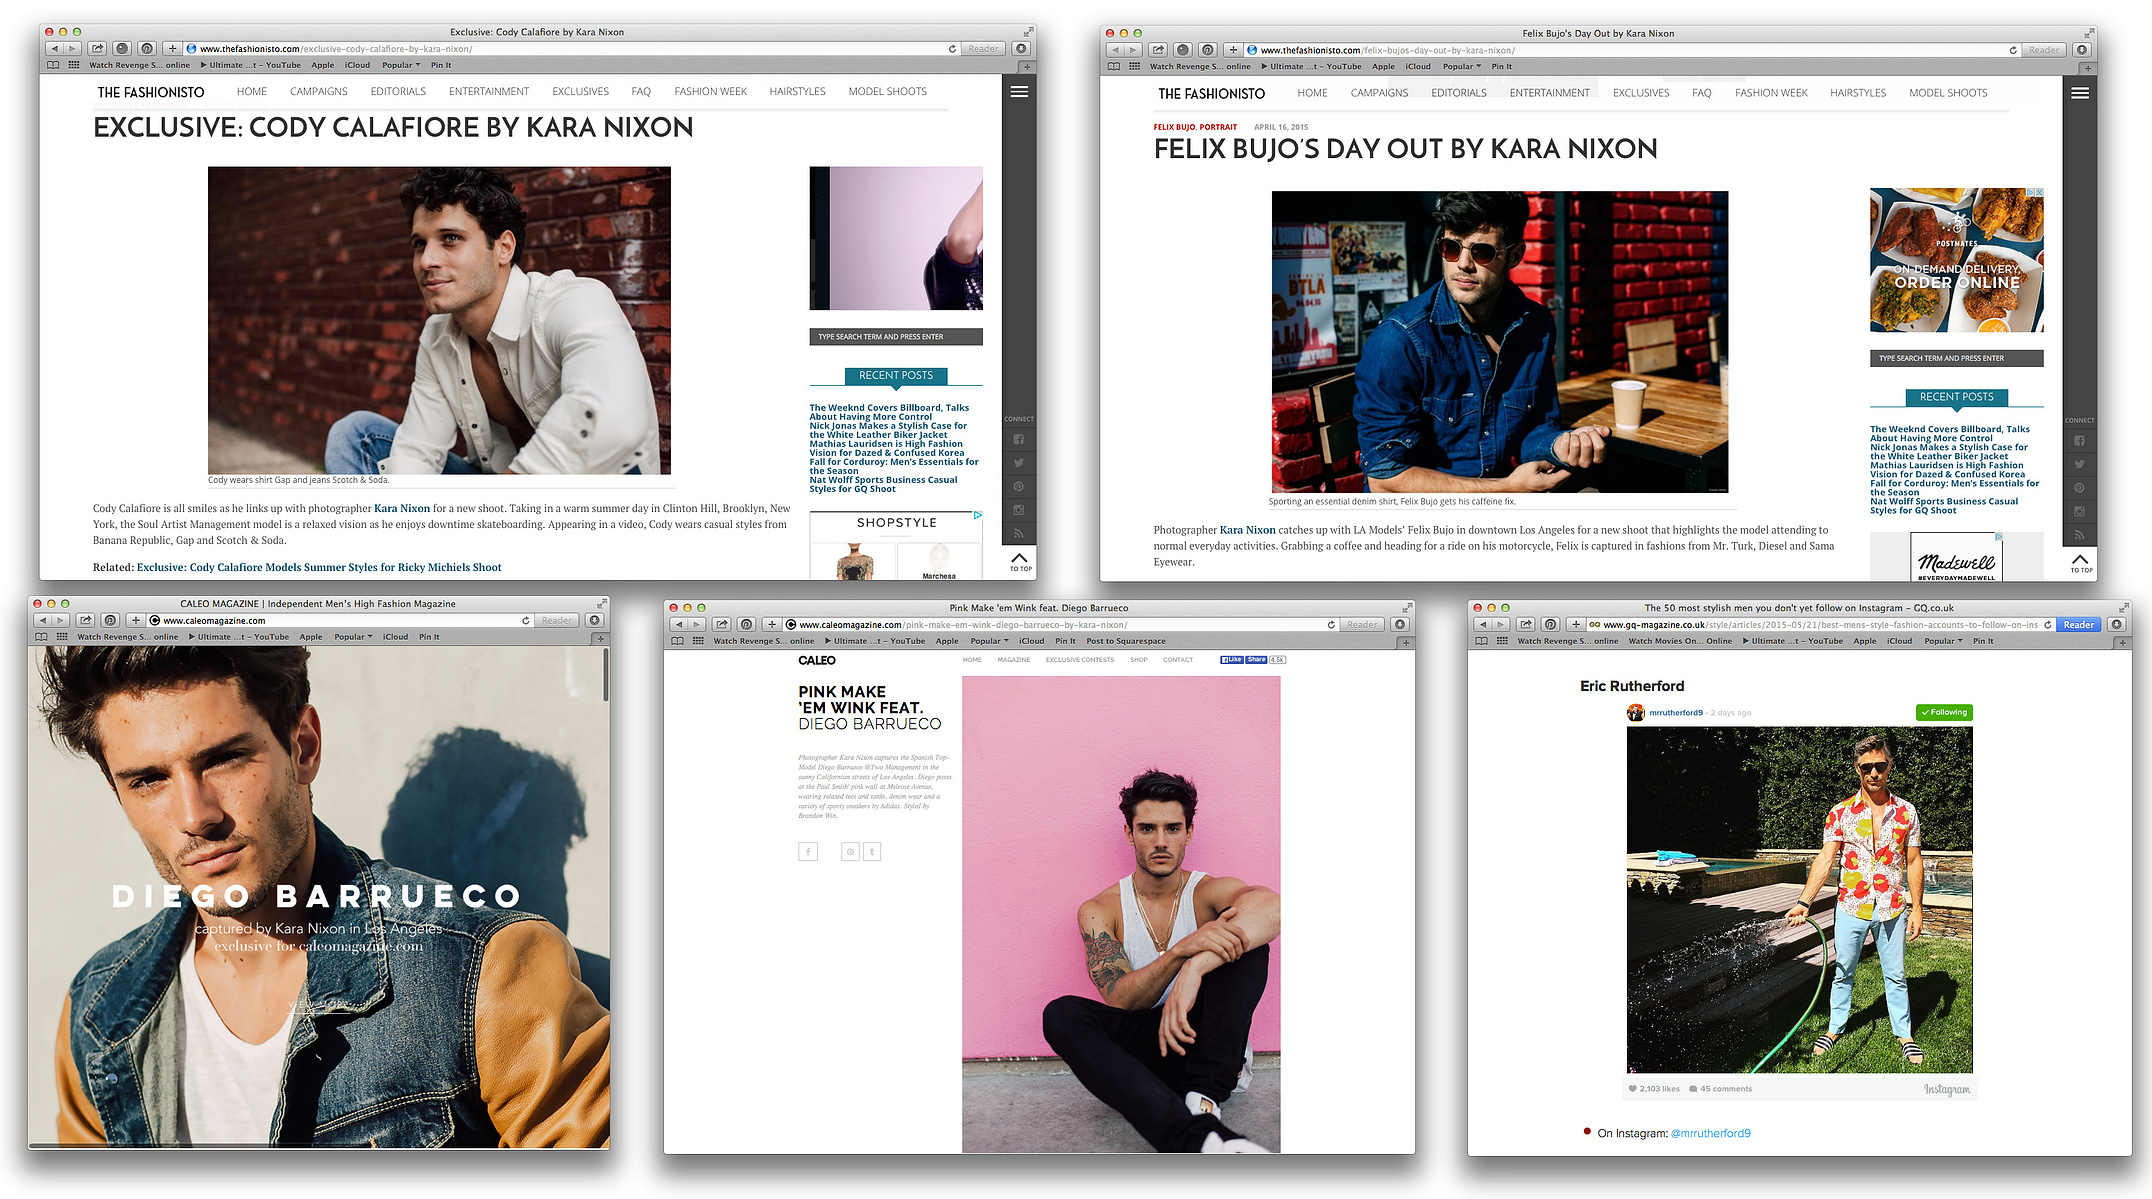Select MAGAZINE in CALEO navigation
2152x1199 pixels.
click(1013, 659)
